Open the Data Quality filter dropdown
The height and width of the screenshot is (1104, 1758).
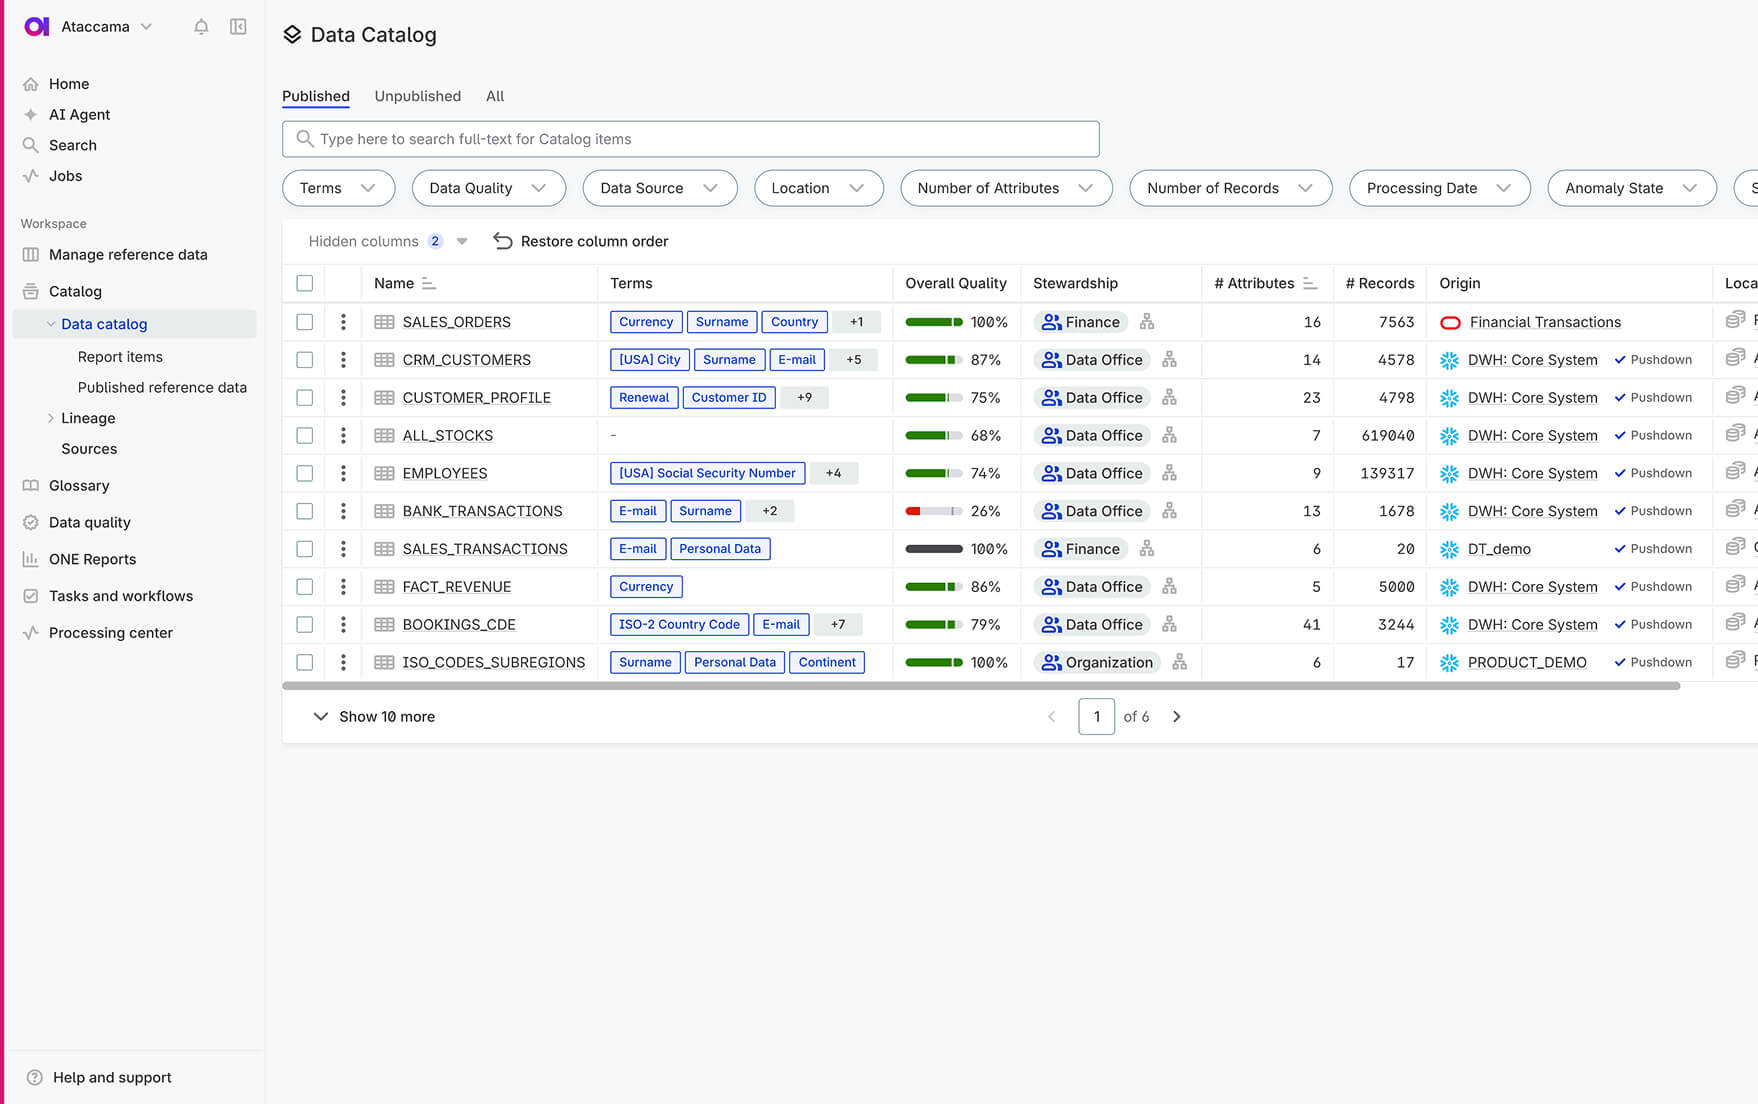[x=488, y=188]
